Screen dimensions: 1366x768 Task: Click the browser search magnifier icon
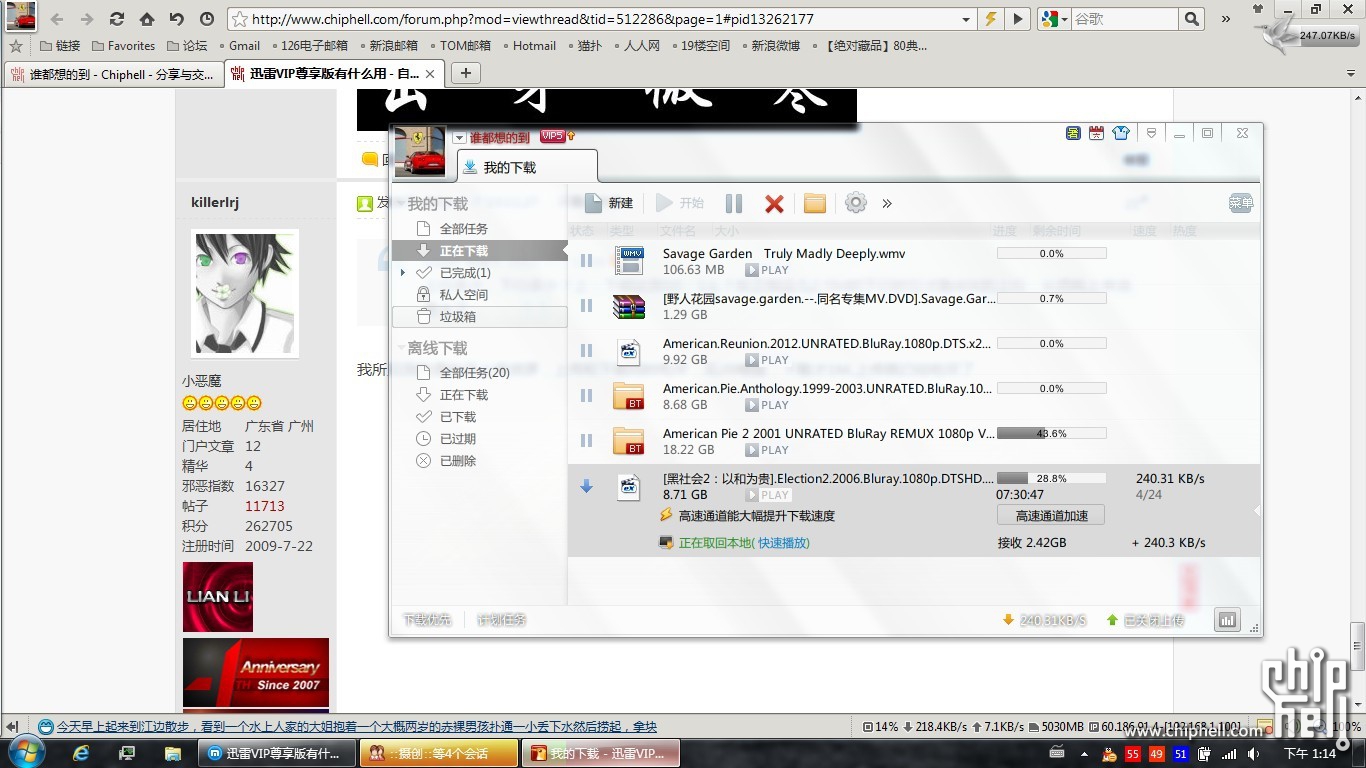pos(1191,19)
